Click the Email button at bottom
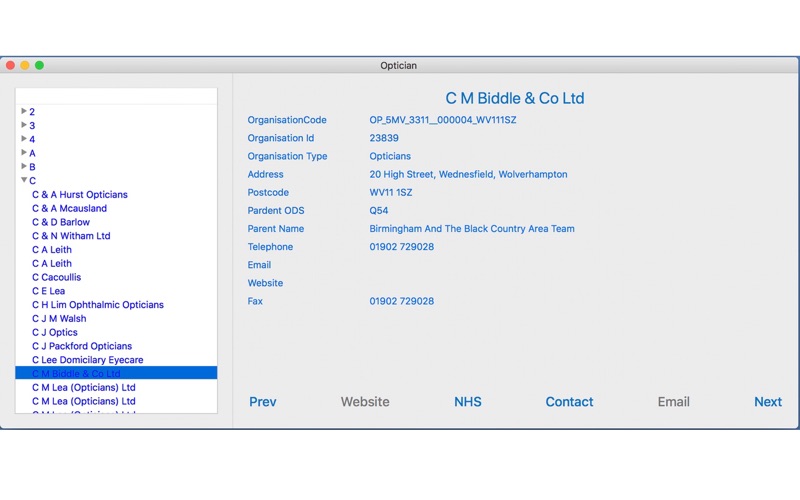The image size is (800, 500). point(673,402)
